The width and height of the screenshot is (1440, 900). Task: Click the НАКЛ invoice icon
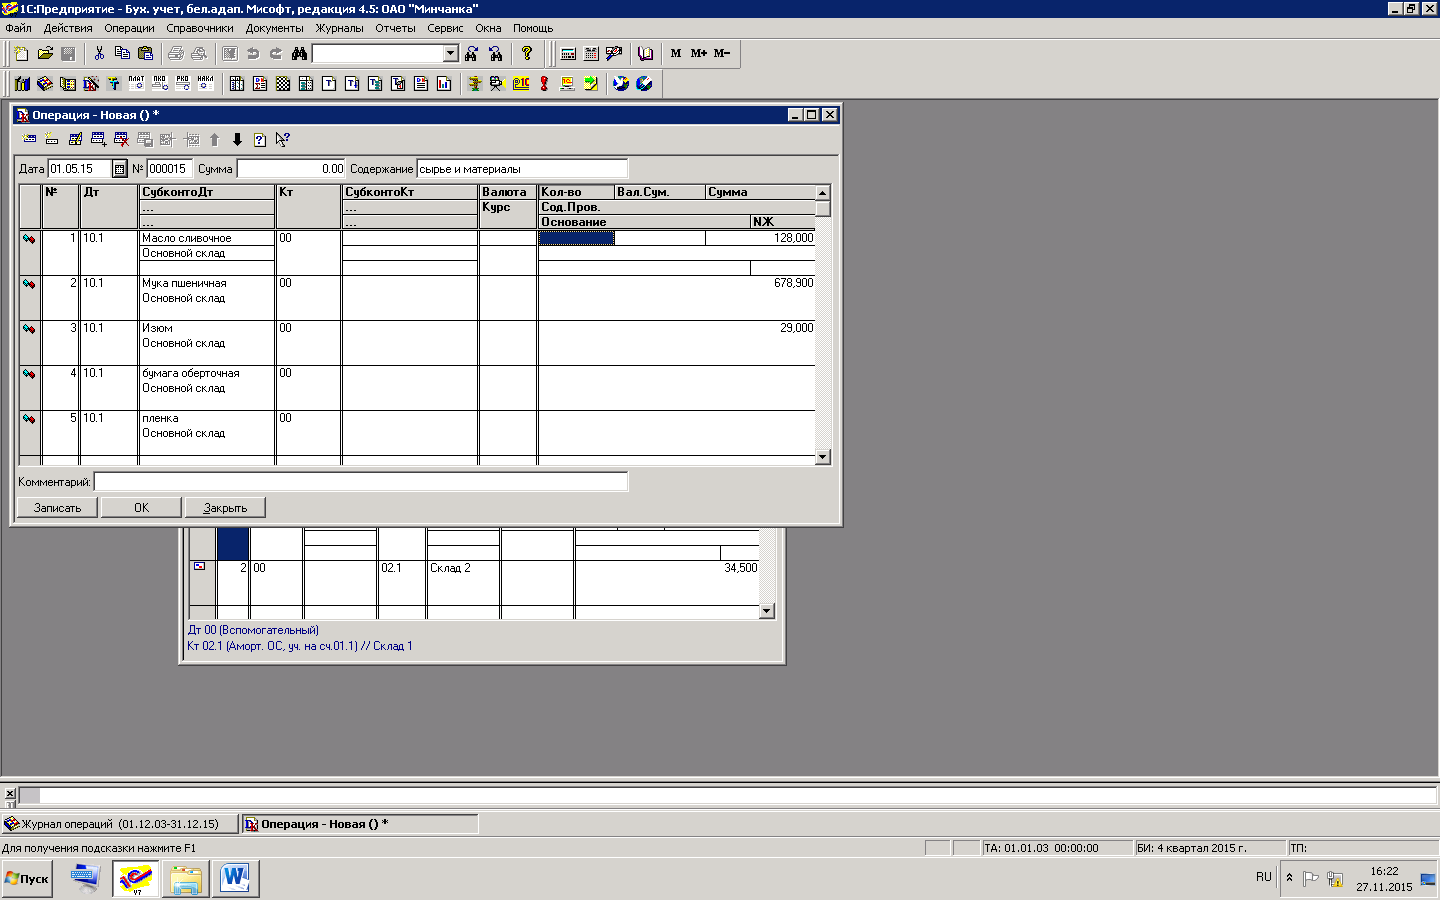206,84
